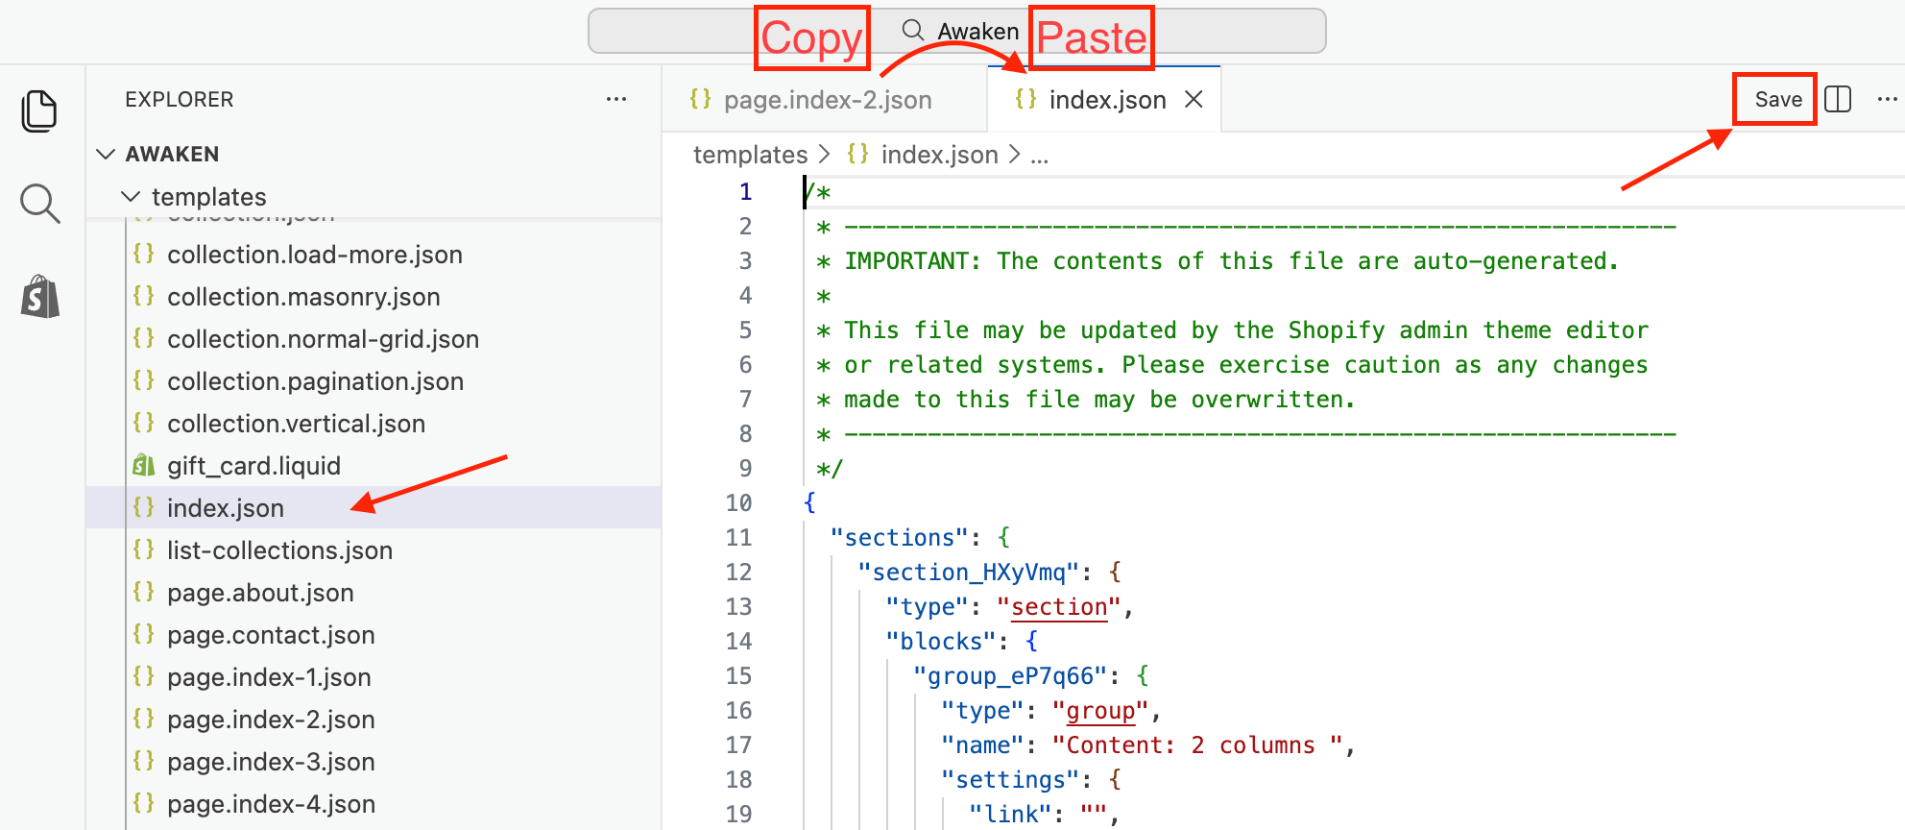The height and width of the screenshot is (830, 1905).
Task: Click the underlined "group" value on line 16
Action: [1100, 711]
